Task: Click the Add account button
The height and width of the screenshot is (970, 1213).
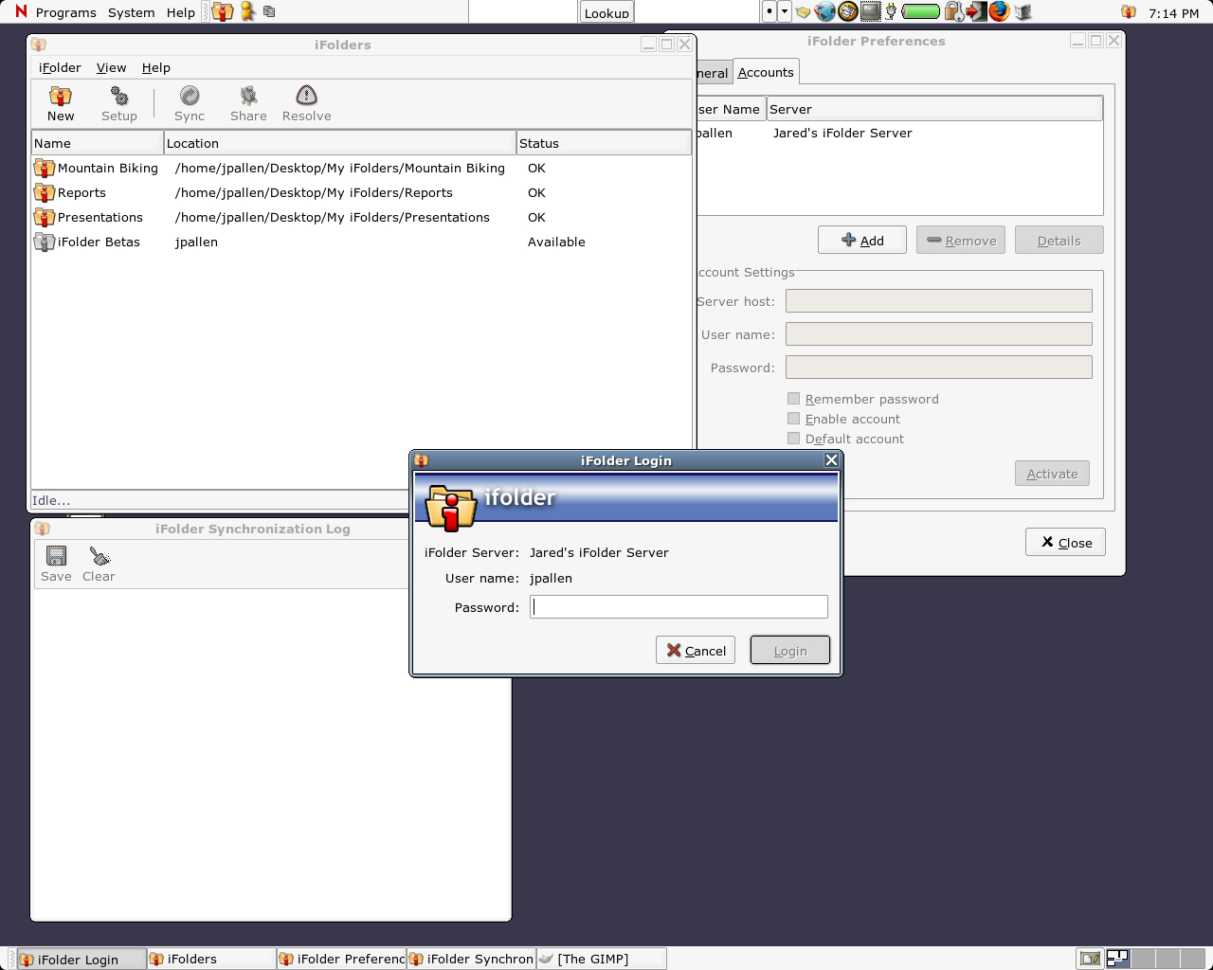Action: click(861, 240)
